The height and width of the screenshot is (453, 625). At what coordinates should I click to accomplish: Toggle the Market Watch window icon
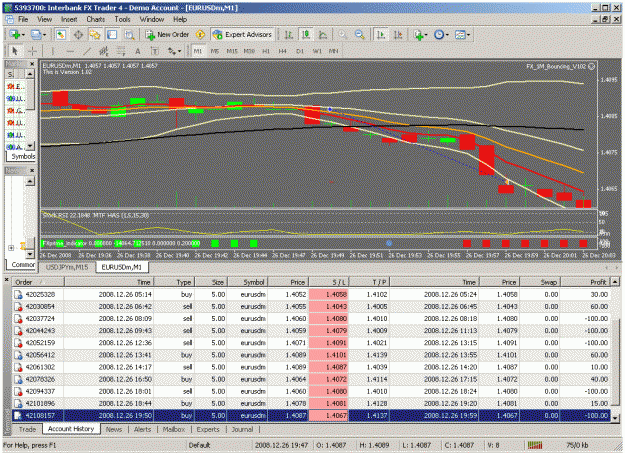click(x=61, y=35)
